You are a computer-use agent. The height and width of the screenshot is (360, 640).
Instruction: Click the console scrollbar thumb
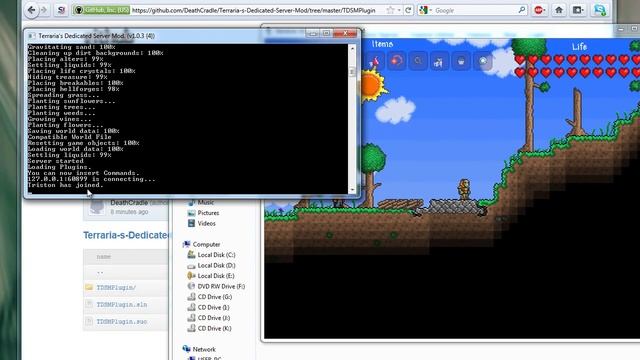352,72
